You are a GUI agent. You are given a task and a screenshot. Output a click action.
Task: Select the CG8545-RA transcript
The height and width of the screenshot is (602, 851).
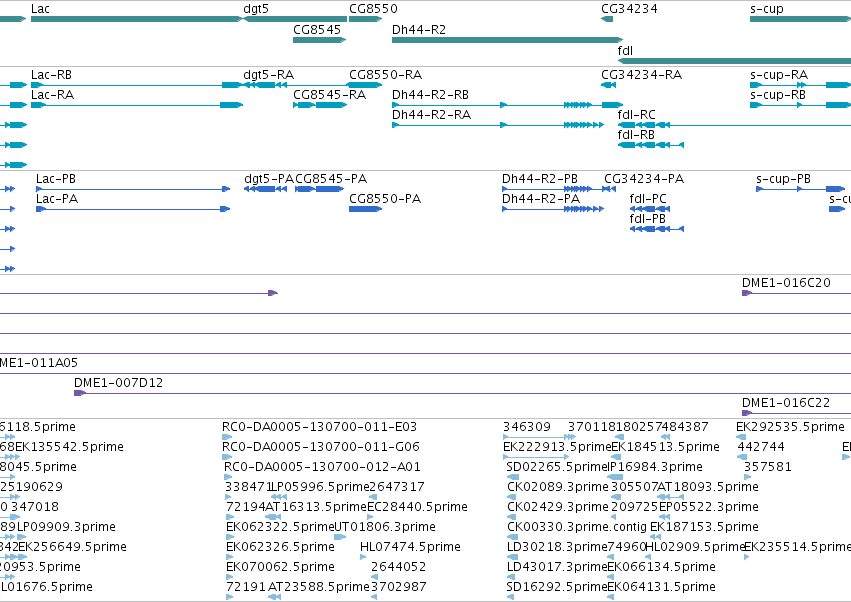320,105
